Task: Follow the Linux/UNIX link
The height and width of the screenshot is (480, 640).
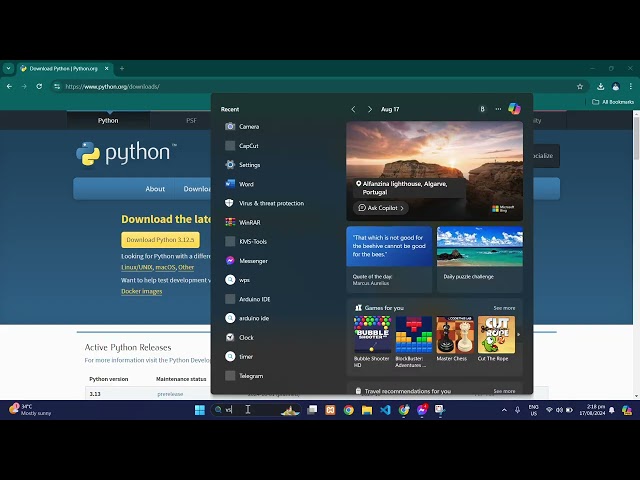Action: pyautogui.click(x=137, y=267)
